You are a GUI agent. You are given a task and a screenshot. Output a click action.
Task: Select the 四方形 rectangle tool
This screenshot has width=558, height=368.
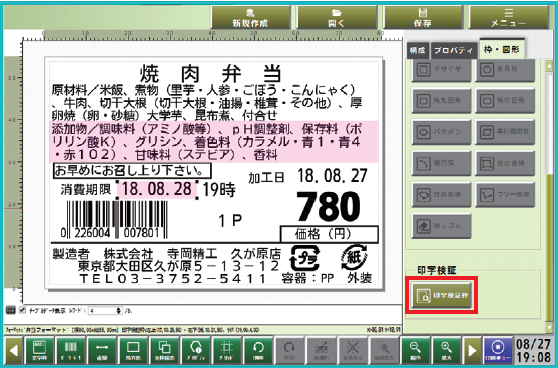[x=133, y=351]
